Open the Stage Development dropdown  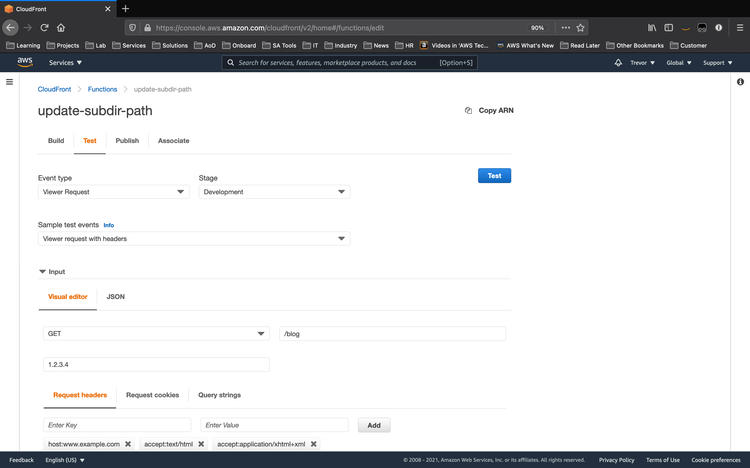pos(274,192)
